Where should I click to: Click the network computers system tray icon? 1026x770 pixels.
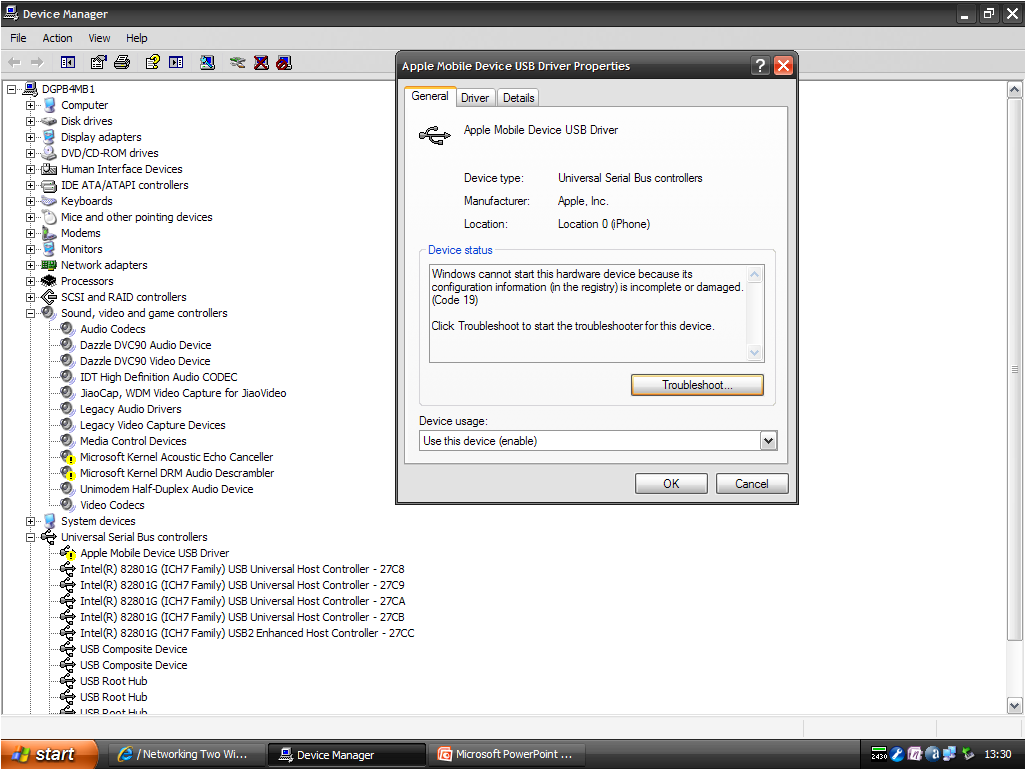[949, 754]
